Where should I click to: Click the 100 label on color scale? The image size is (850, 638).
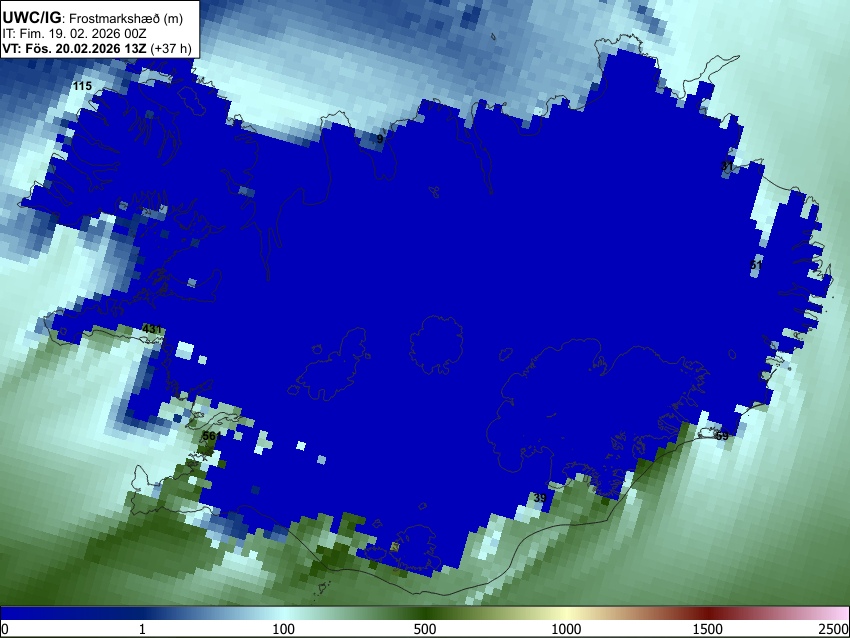point(284,629)
